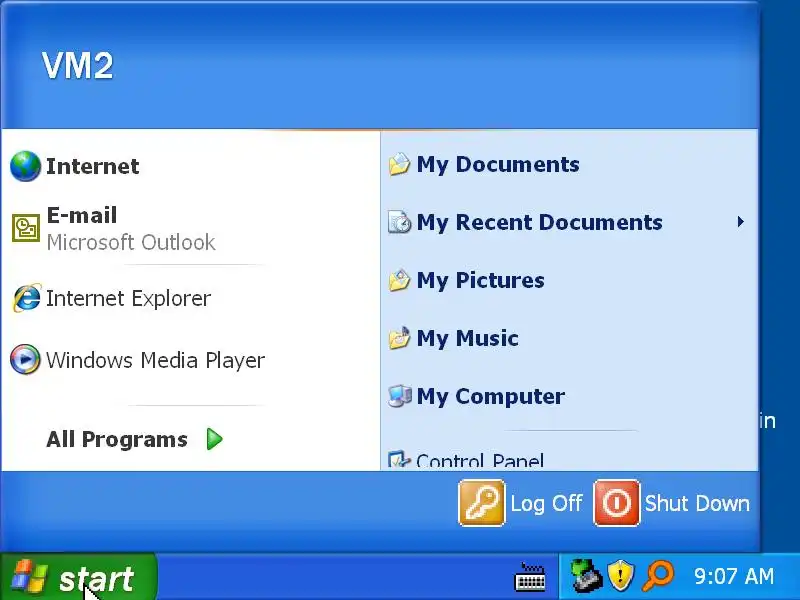
Task: Click the 9:07 AM taskbar clock
Action: pos(734,577)
